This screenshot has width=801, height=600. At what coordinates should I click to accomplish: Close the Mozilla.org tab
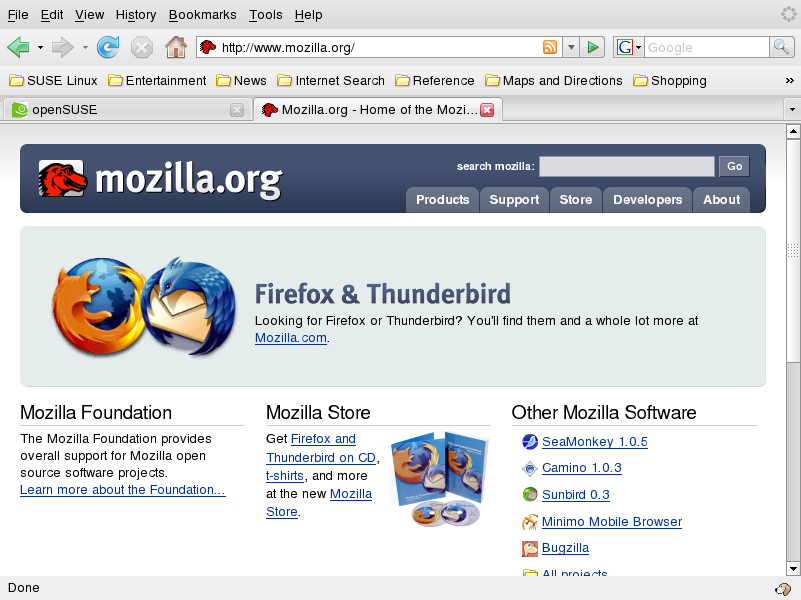pos(487,110)
